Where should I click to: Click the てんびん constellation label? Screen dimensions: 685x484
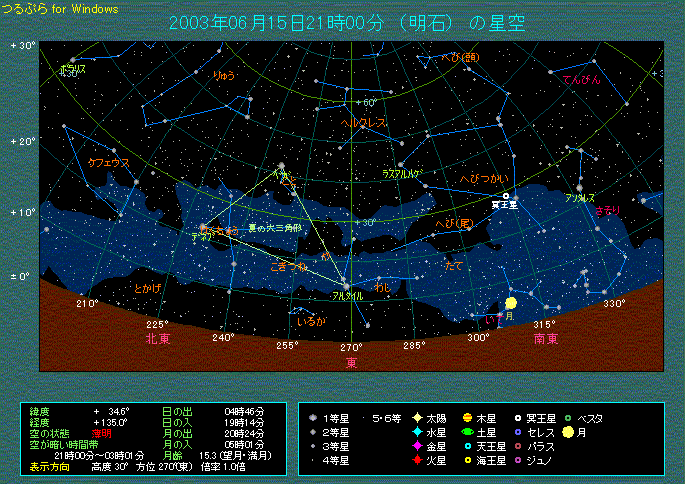pyautogui.click(x=581, y=80)
